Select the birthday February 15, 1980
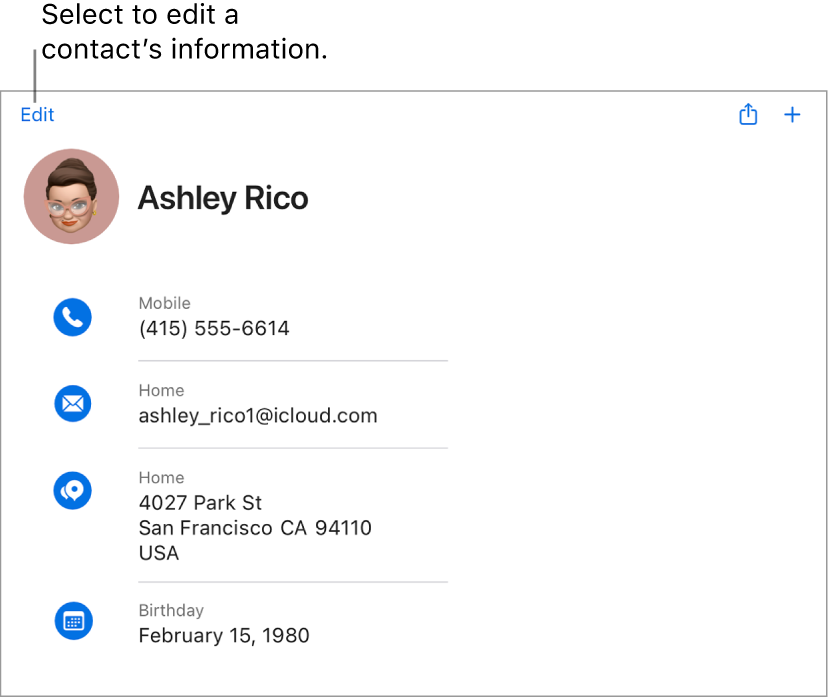The image size is (830, 698). click(224, 635)
